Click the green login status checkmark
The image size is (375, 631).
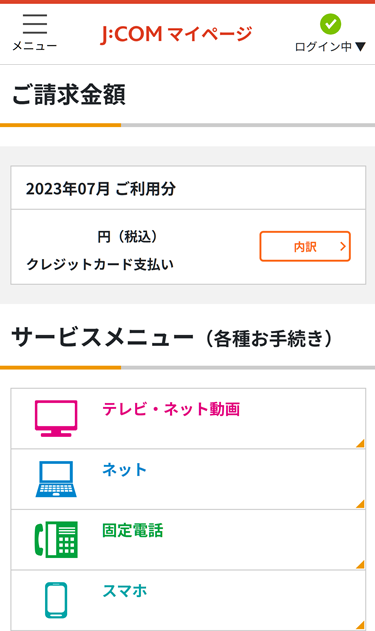[x=330, y=24]
